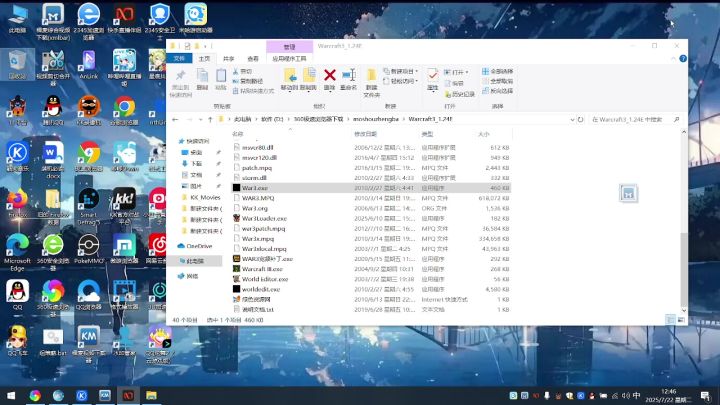Click the Manage contextual tab header

pos(289,46)
